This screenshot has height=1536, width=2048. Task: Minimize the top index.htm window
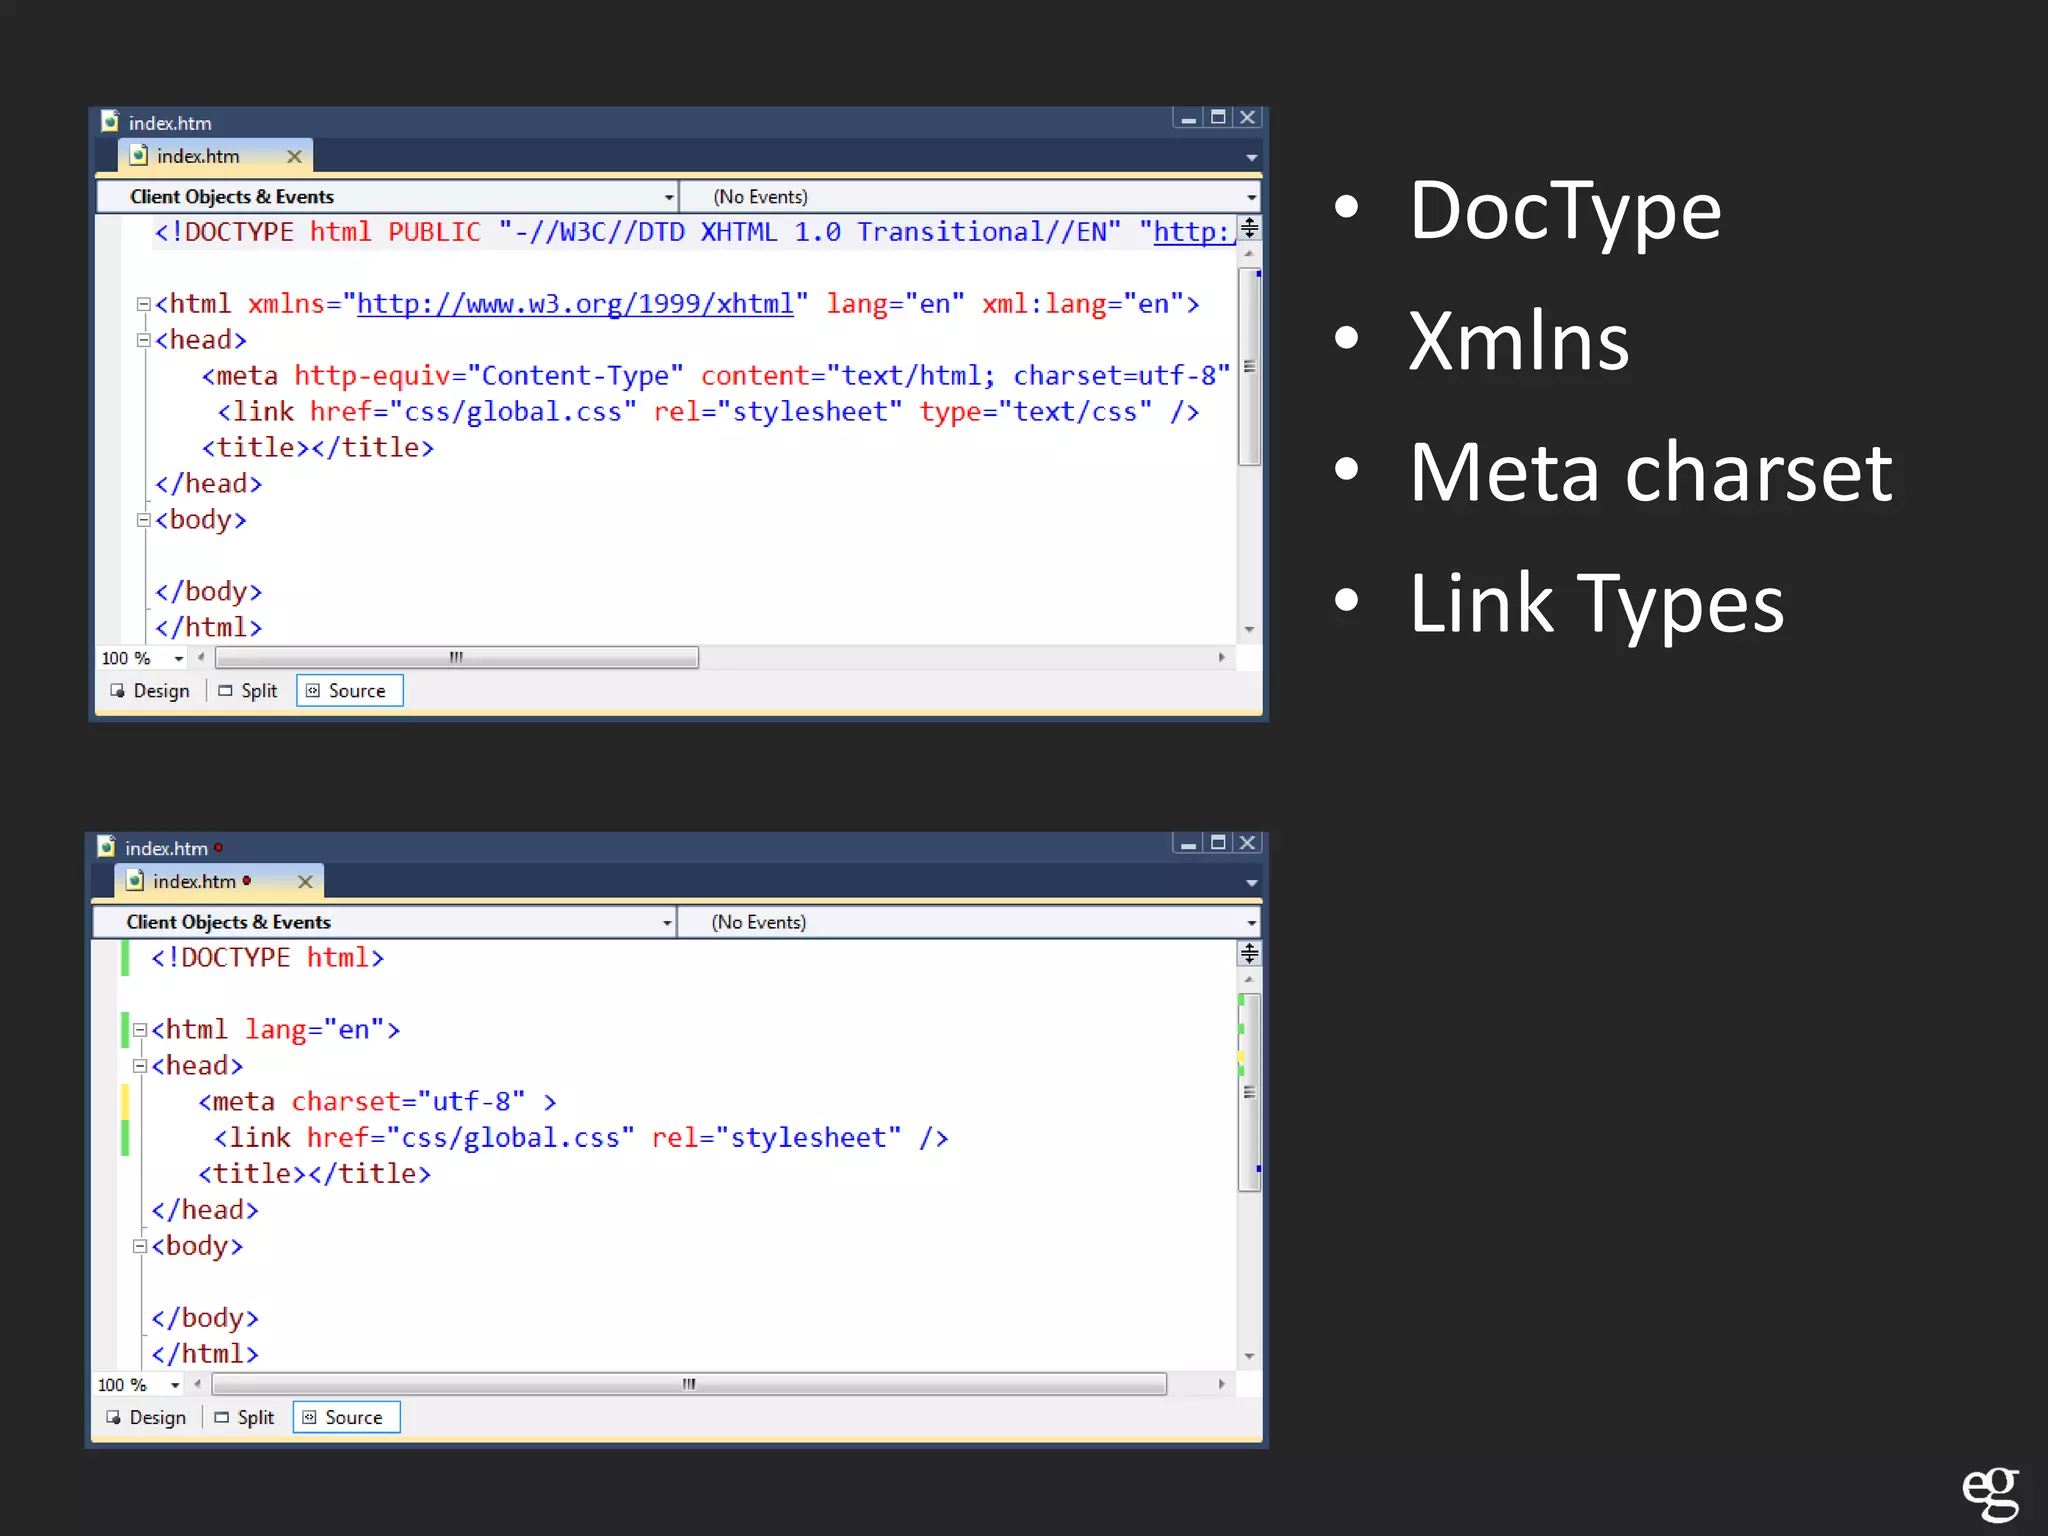coord(1188,118)
